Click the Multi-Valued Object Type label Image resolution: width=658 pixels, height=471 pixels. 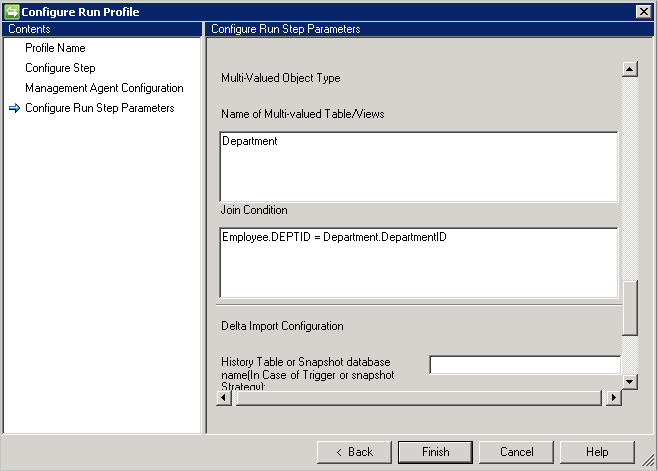281,78
